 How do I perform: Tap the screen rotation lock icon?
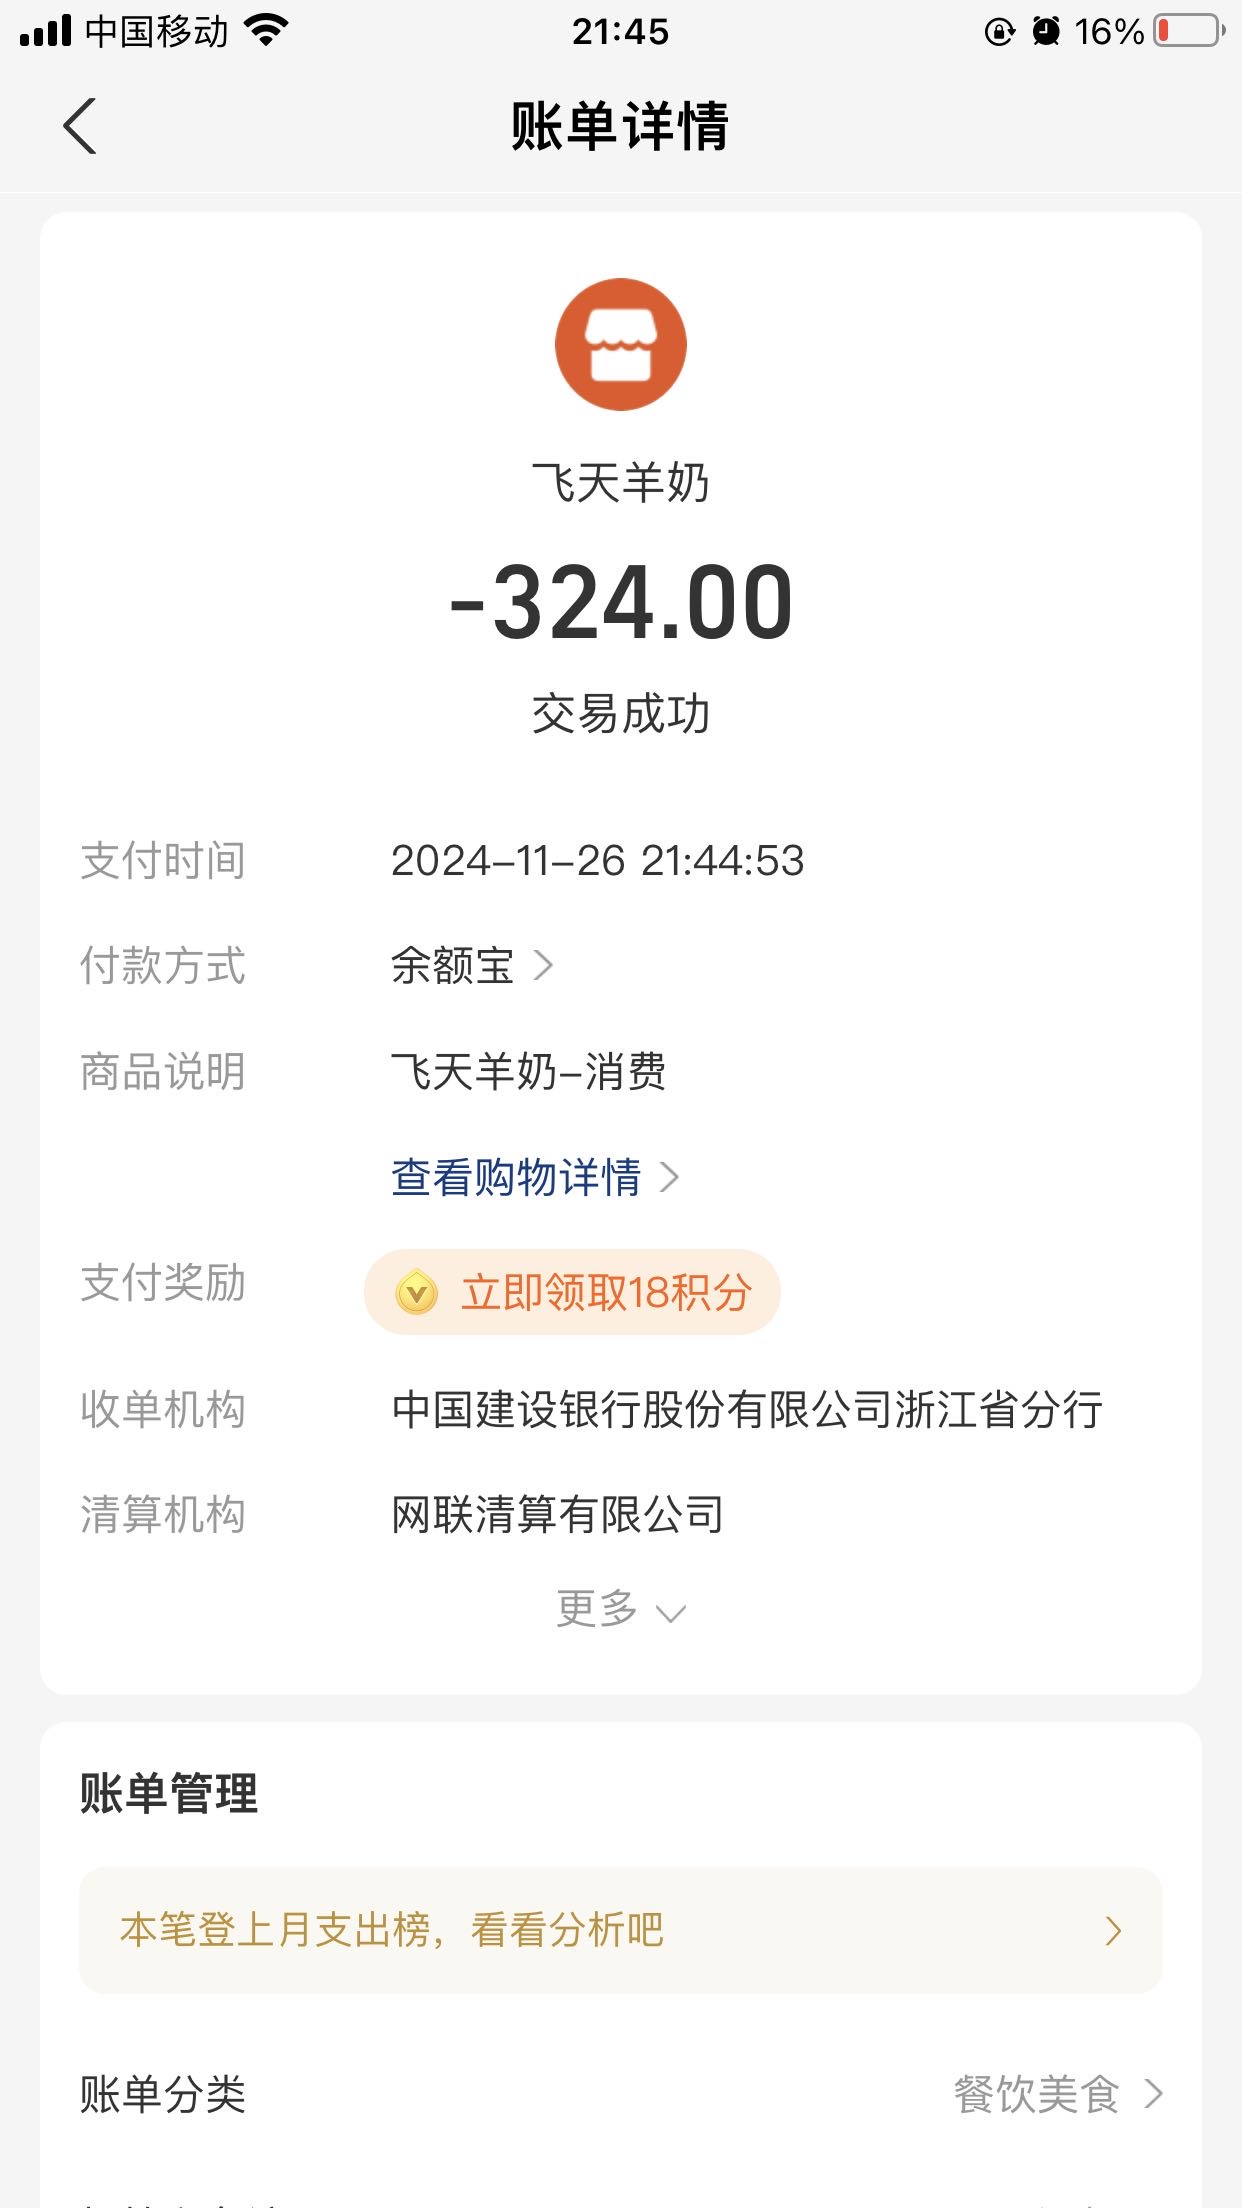pyautogui.click(x=999, y=32)
